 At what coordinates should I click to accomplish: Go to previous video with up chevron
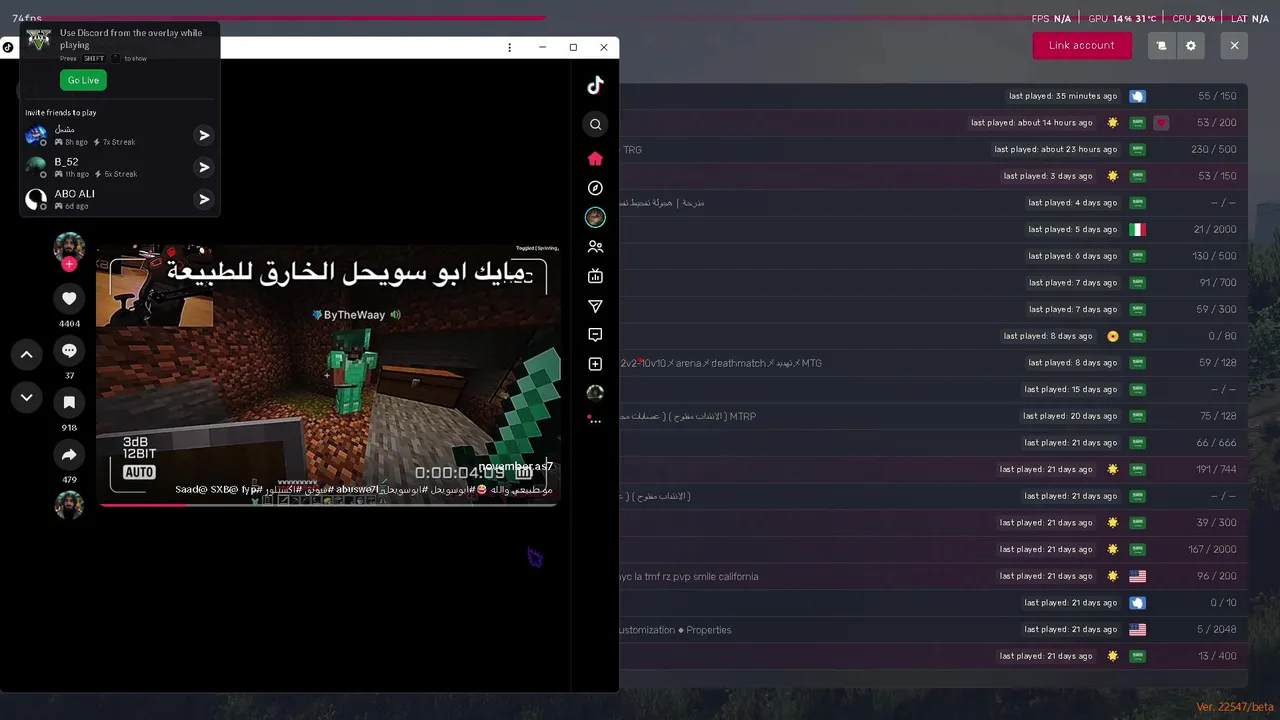(x=27, y=354)
